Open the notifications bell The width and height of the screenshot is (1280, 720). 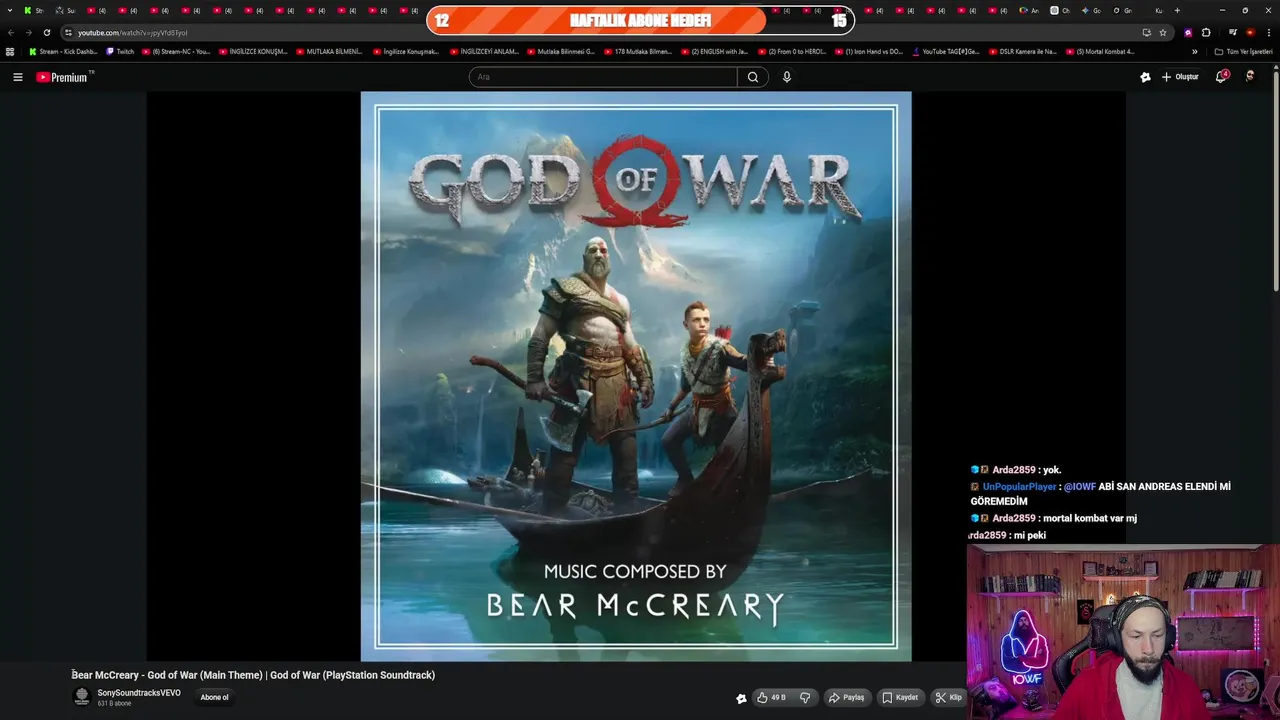click(x=1221, y=77)
